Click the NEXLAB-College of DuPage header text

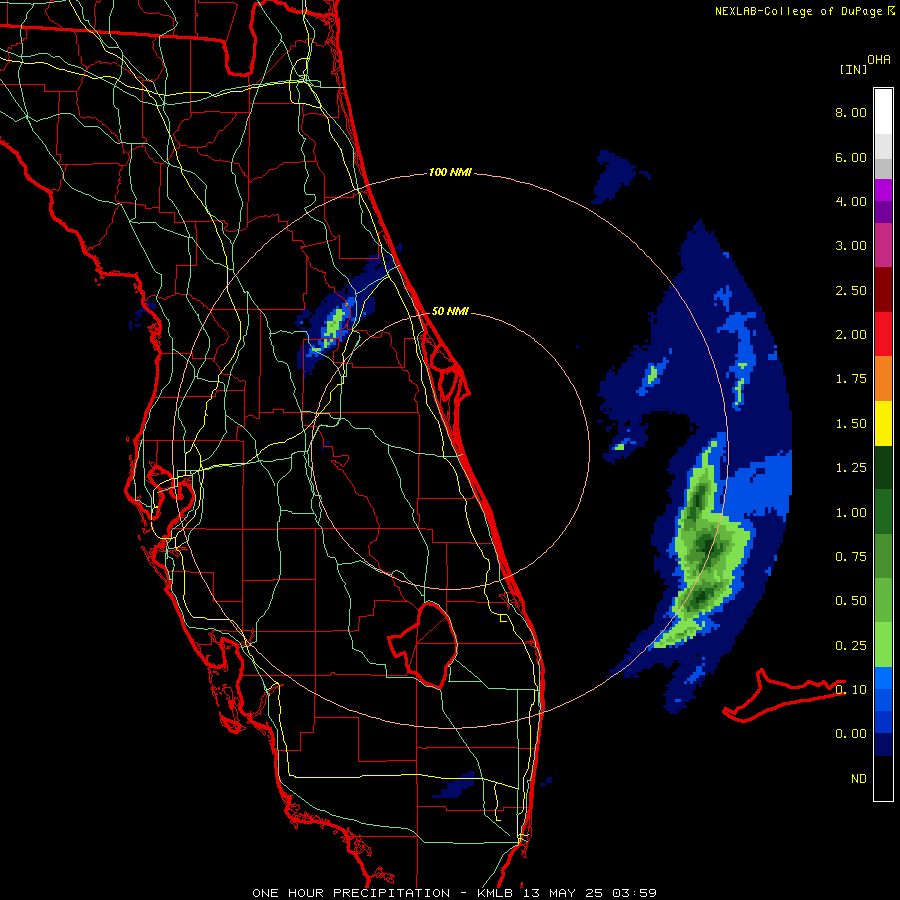(x=799, y=11)
